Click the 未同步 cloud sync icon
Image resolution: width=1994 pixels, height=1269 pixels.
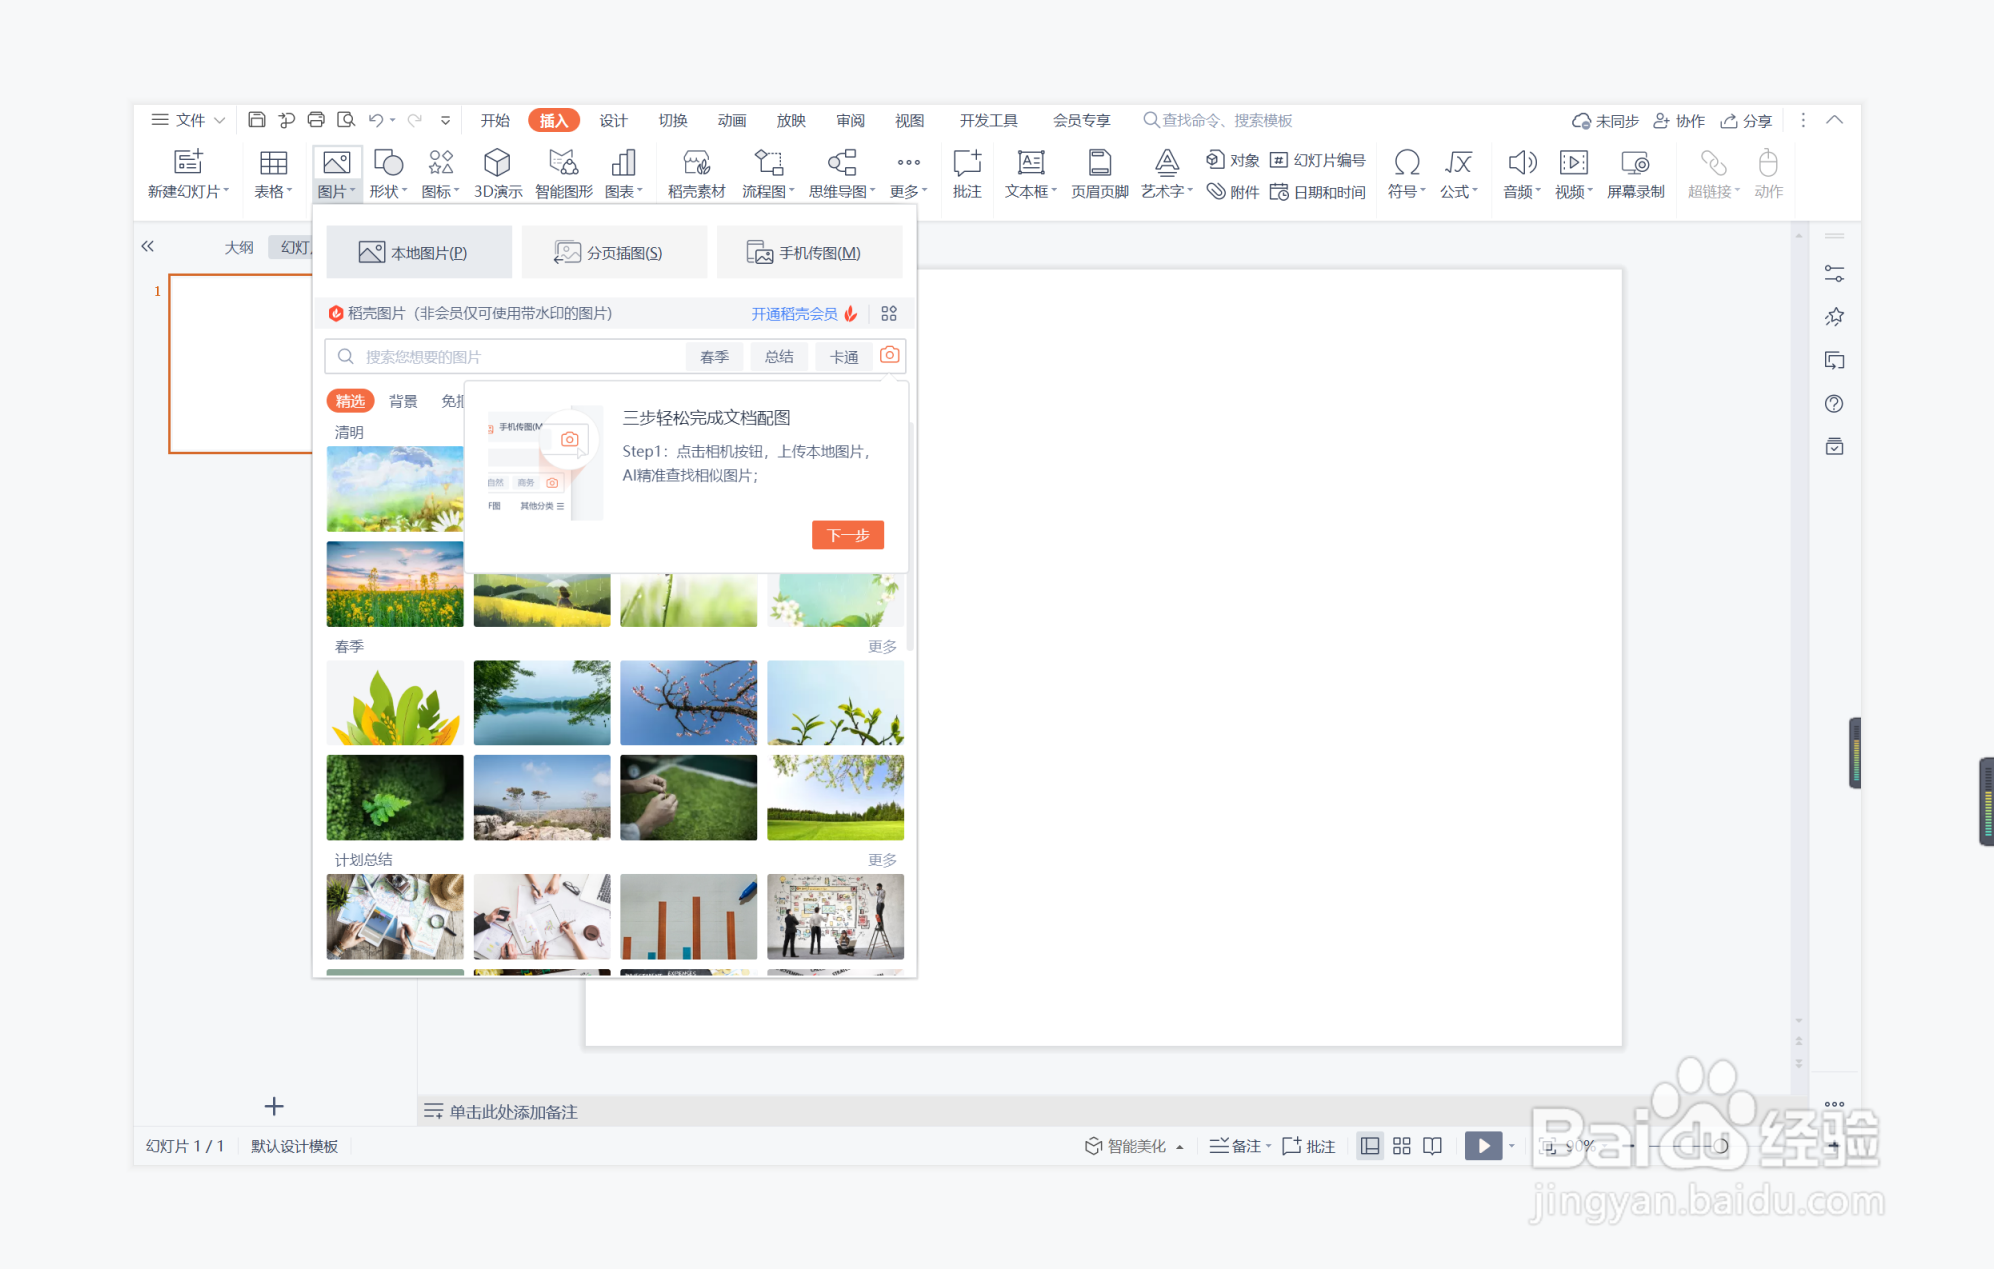(1605, 121)
